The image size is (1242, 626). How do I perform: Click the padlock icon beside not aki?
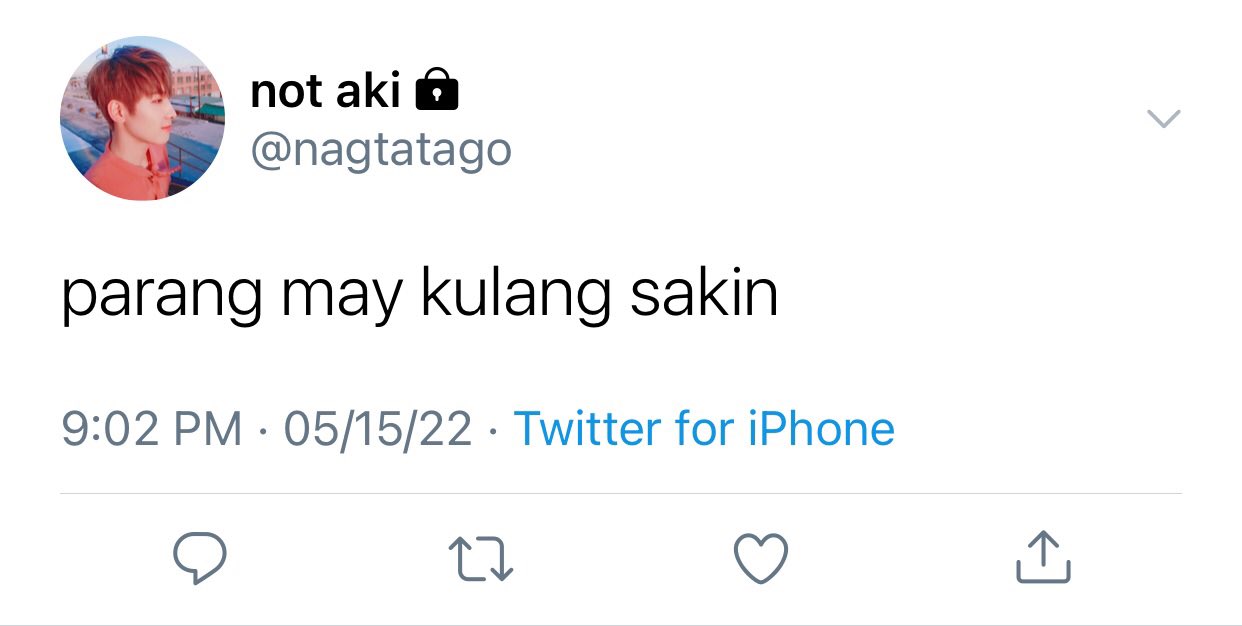point(436,90)
